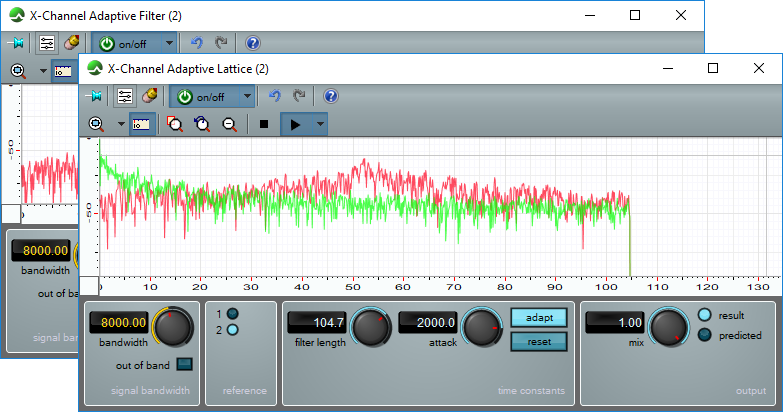Stop the graph with the stop button

point(264,124)
